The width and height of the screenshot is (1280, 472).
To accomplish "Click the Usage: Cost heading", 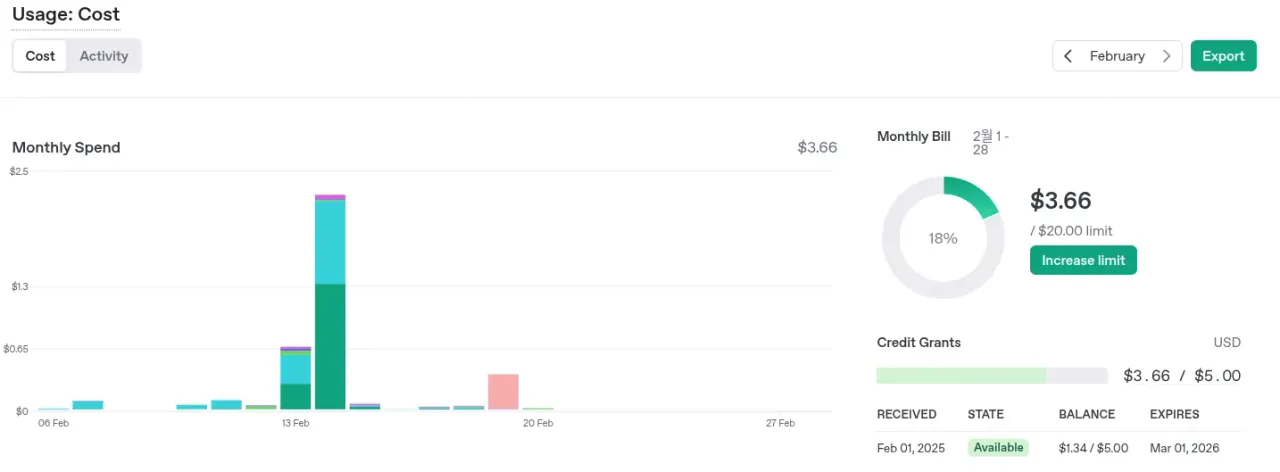I will [x=66, y=15].
